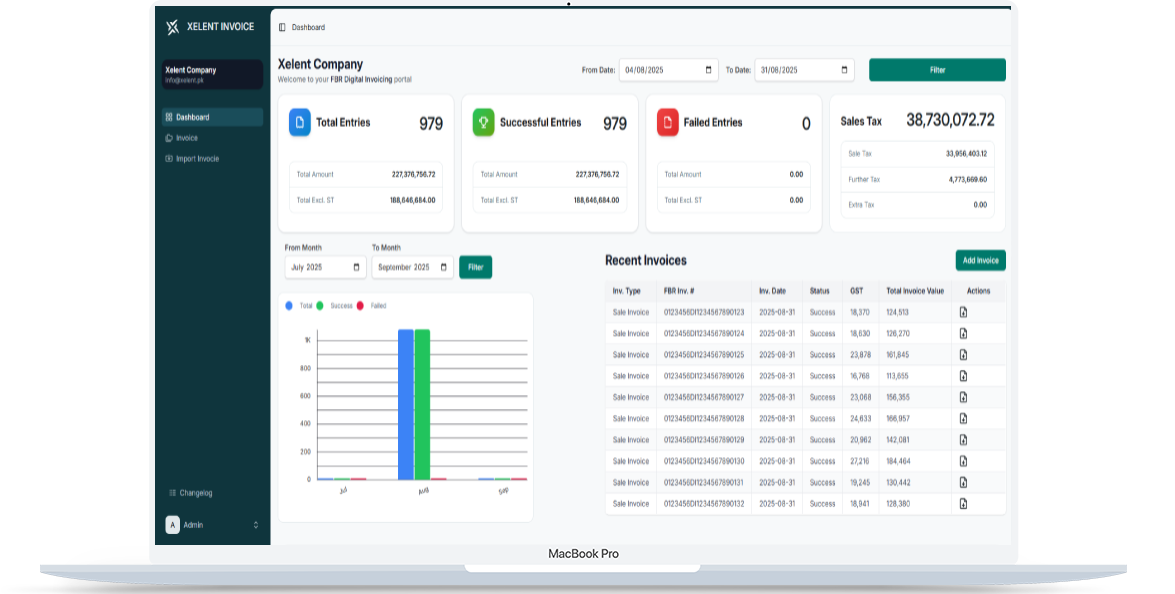Download invoice ending 0124 via action icon

[x=964, y=333]
